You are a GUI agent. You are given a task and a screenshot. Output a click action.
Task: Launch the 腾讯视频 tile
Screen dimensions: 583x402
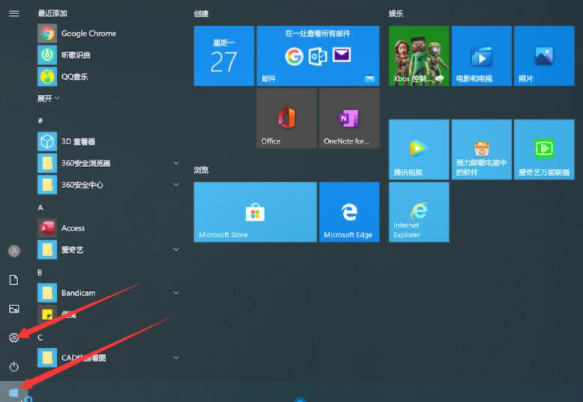pyautogui.click(x=419, y=149)
